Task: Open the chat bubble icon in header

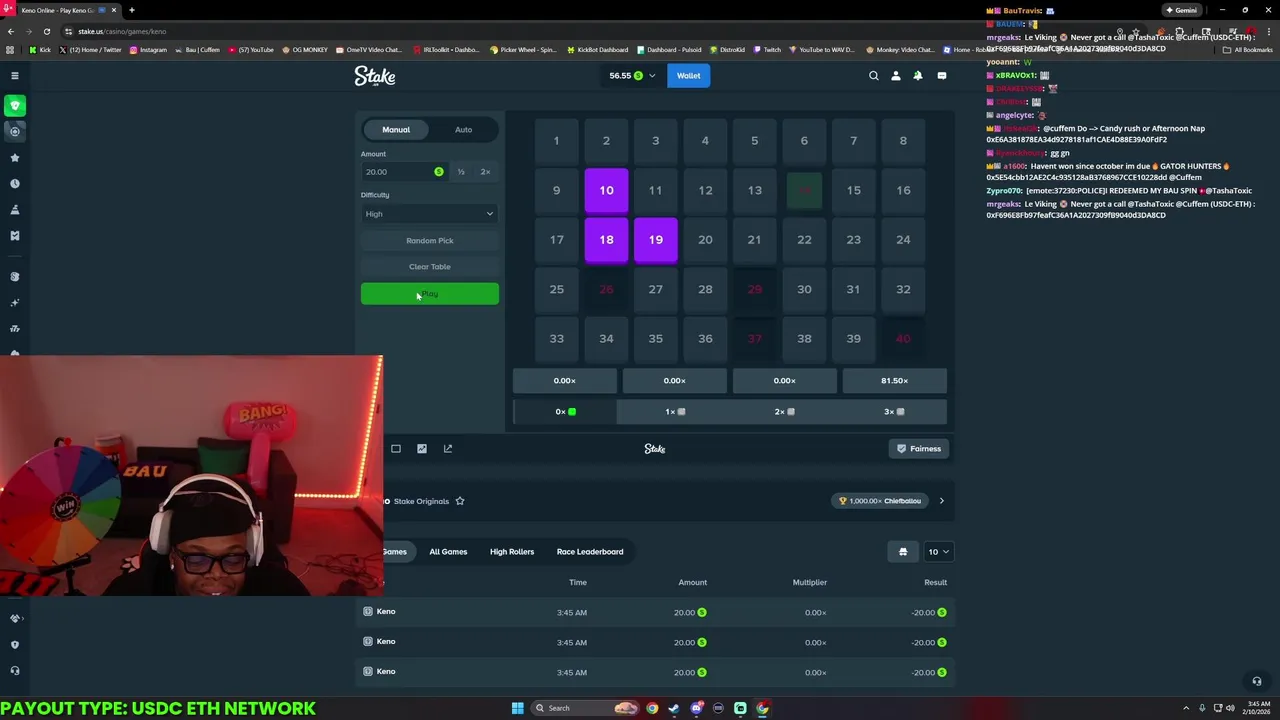Action: click(942, 76)
